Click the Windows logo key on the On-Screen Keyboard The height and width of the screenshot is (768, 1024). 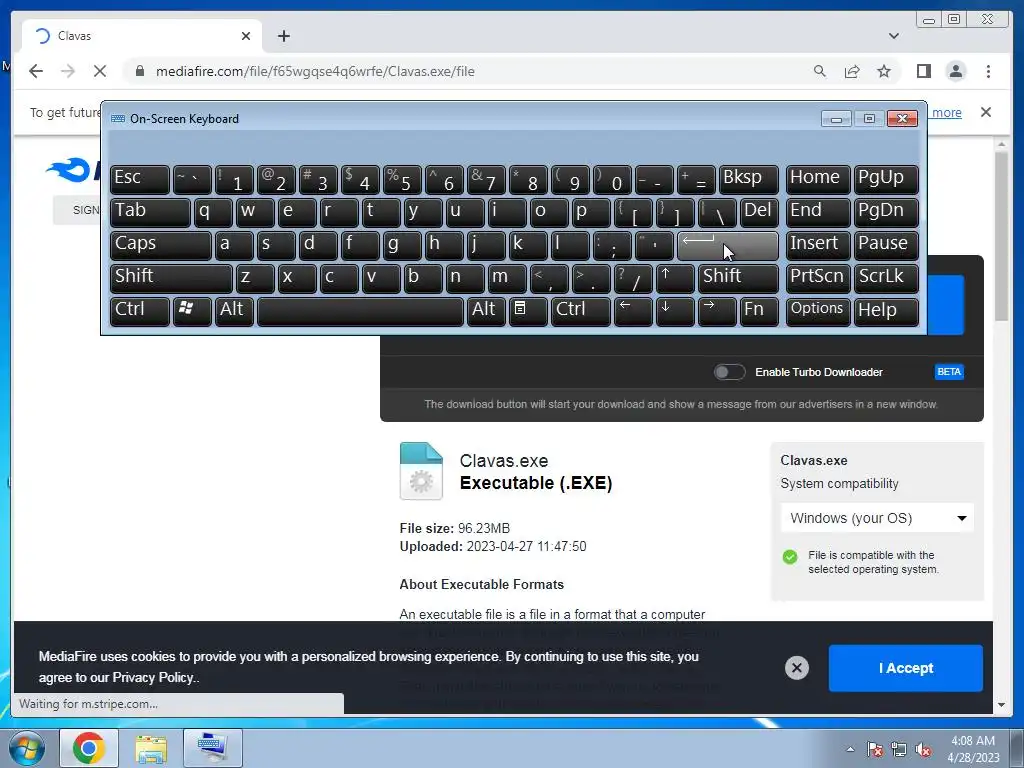[192, 311]
